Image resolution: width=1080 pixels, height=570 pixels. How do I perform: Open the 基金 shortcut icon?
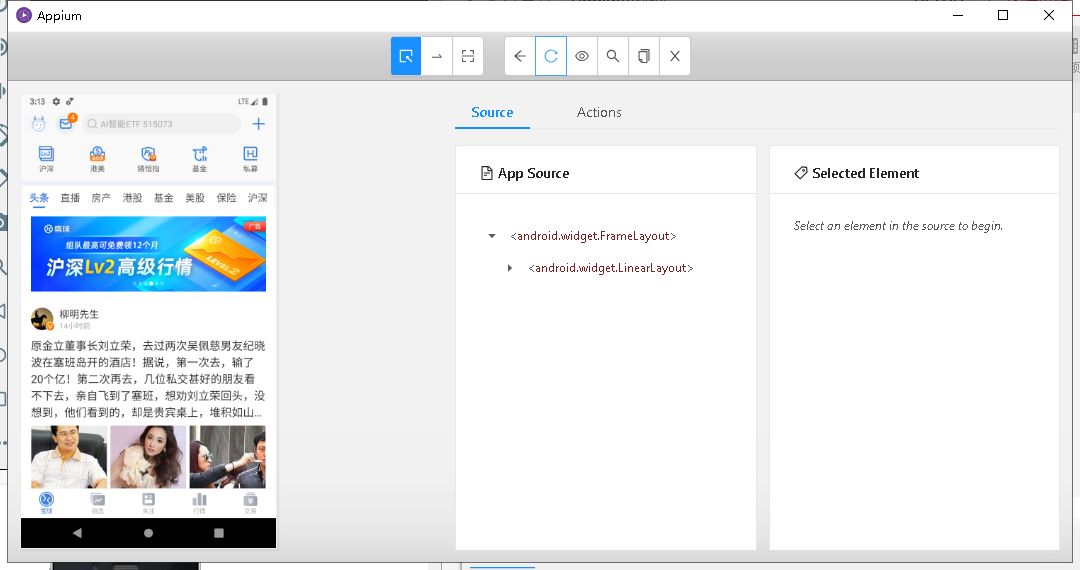199,158
